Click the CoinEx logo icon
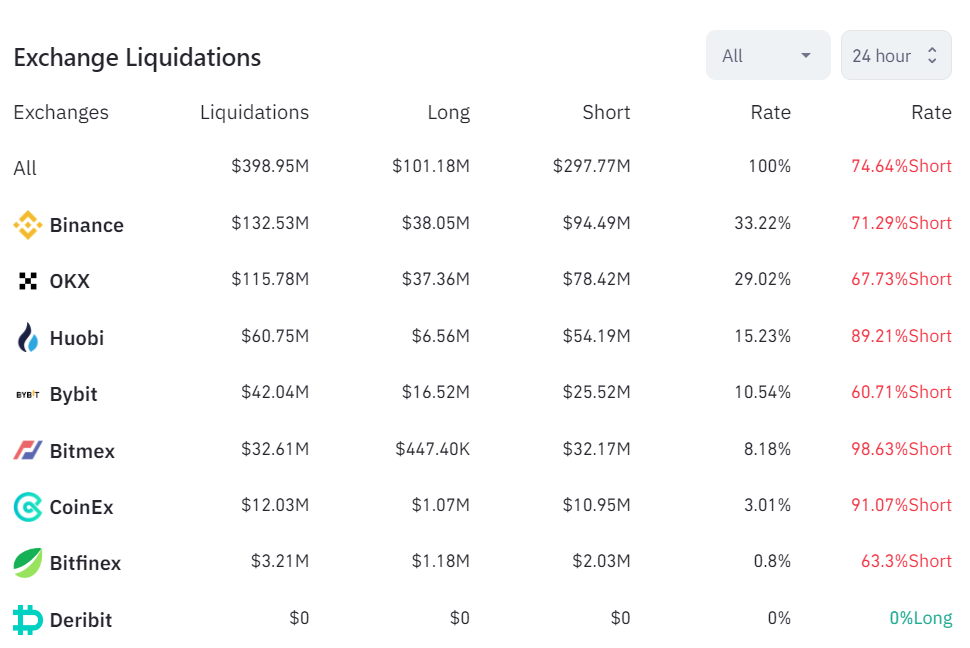 27,507
